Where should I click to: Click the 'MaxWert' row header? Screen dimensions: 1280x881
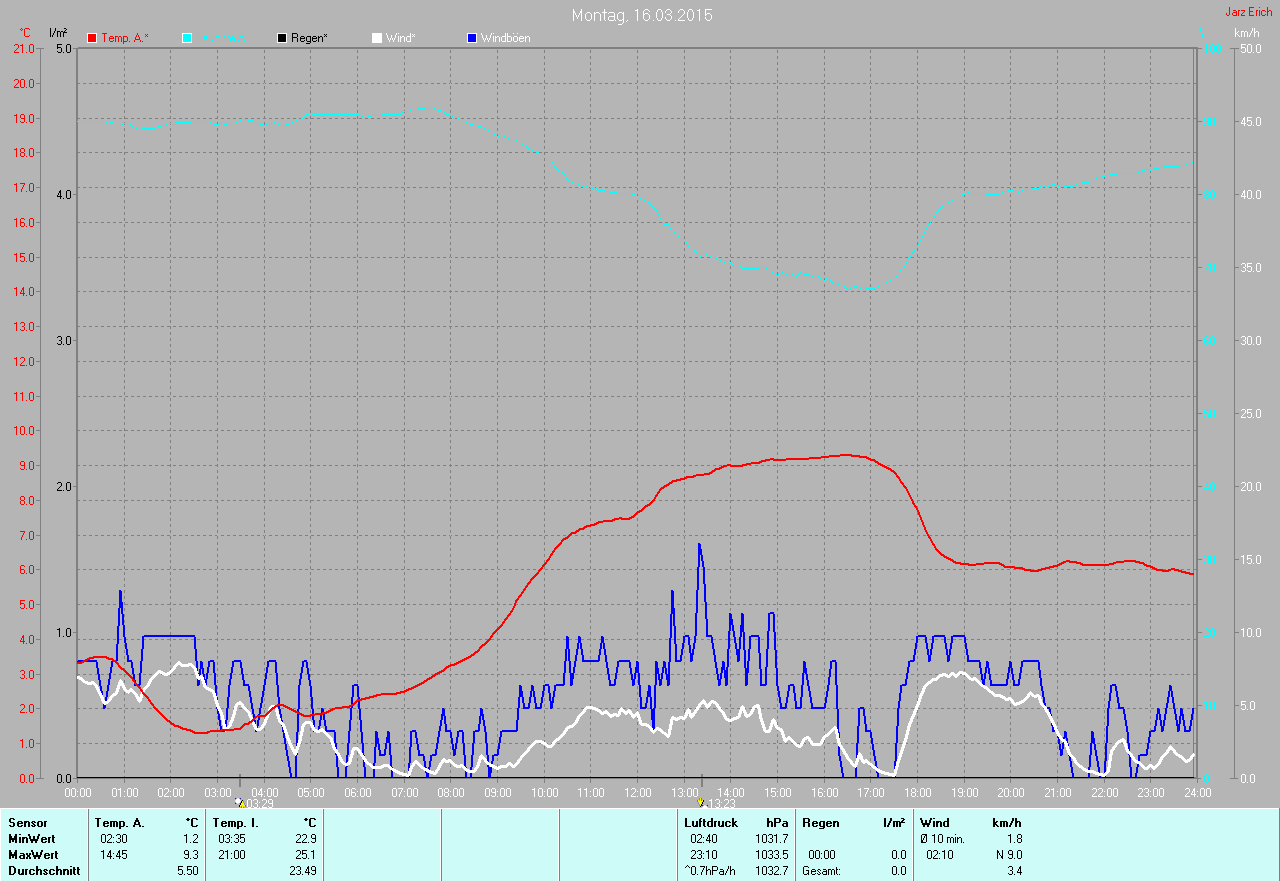tap(32, 855)
